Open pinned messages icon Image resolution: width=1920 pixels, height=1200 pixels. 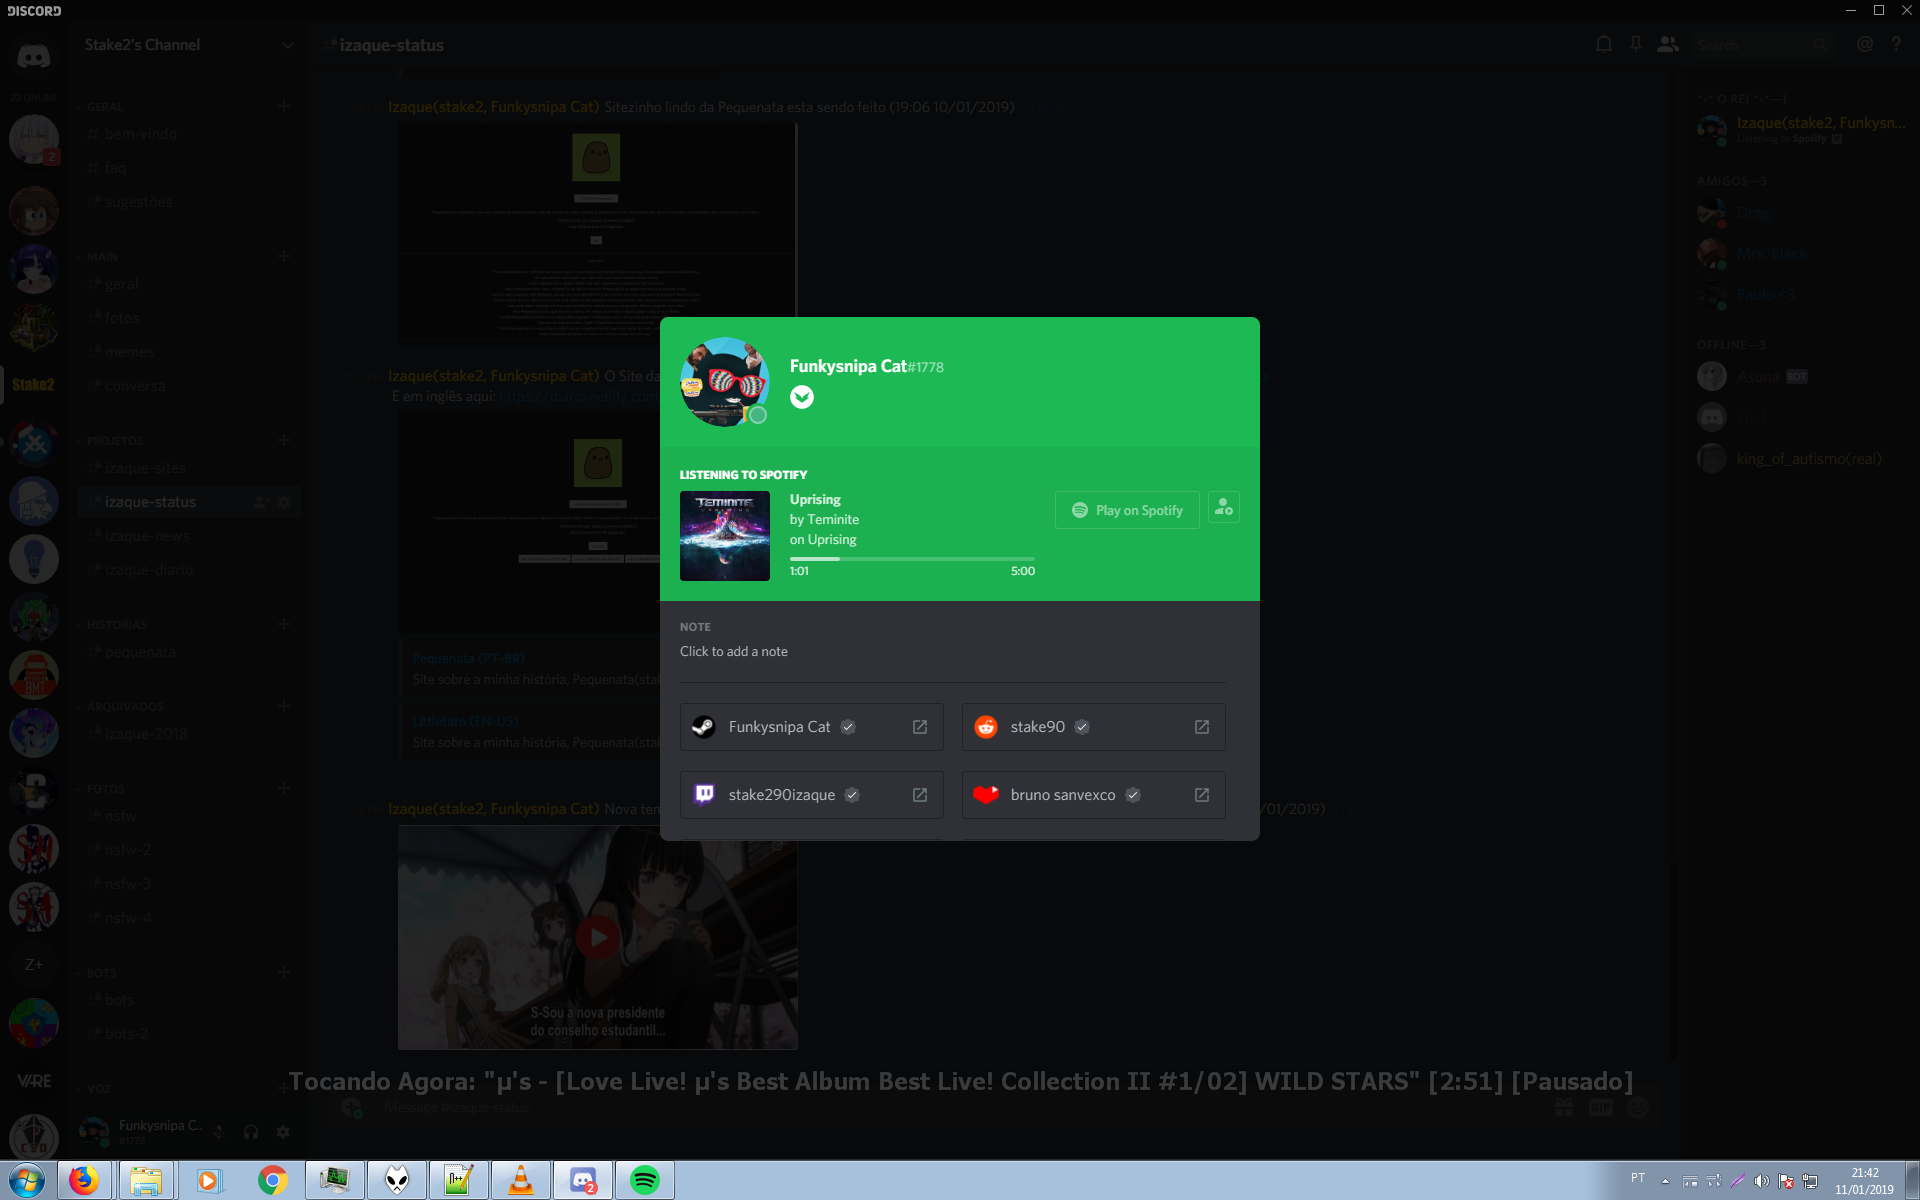(1636, 44)
